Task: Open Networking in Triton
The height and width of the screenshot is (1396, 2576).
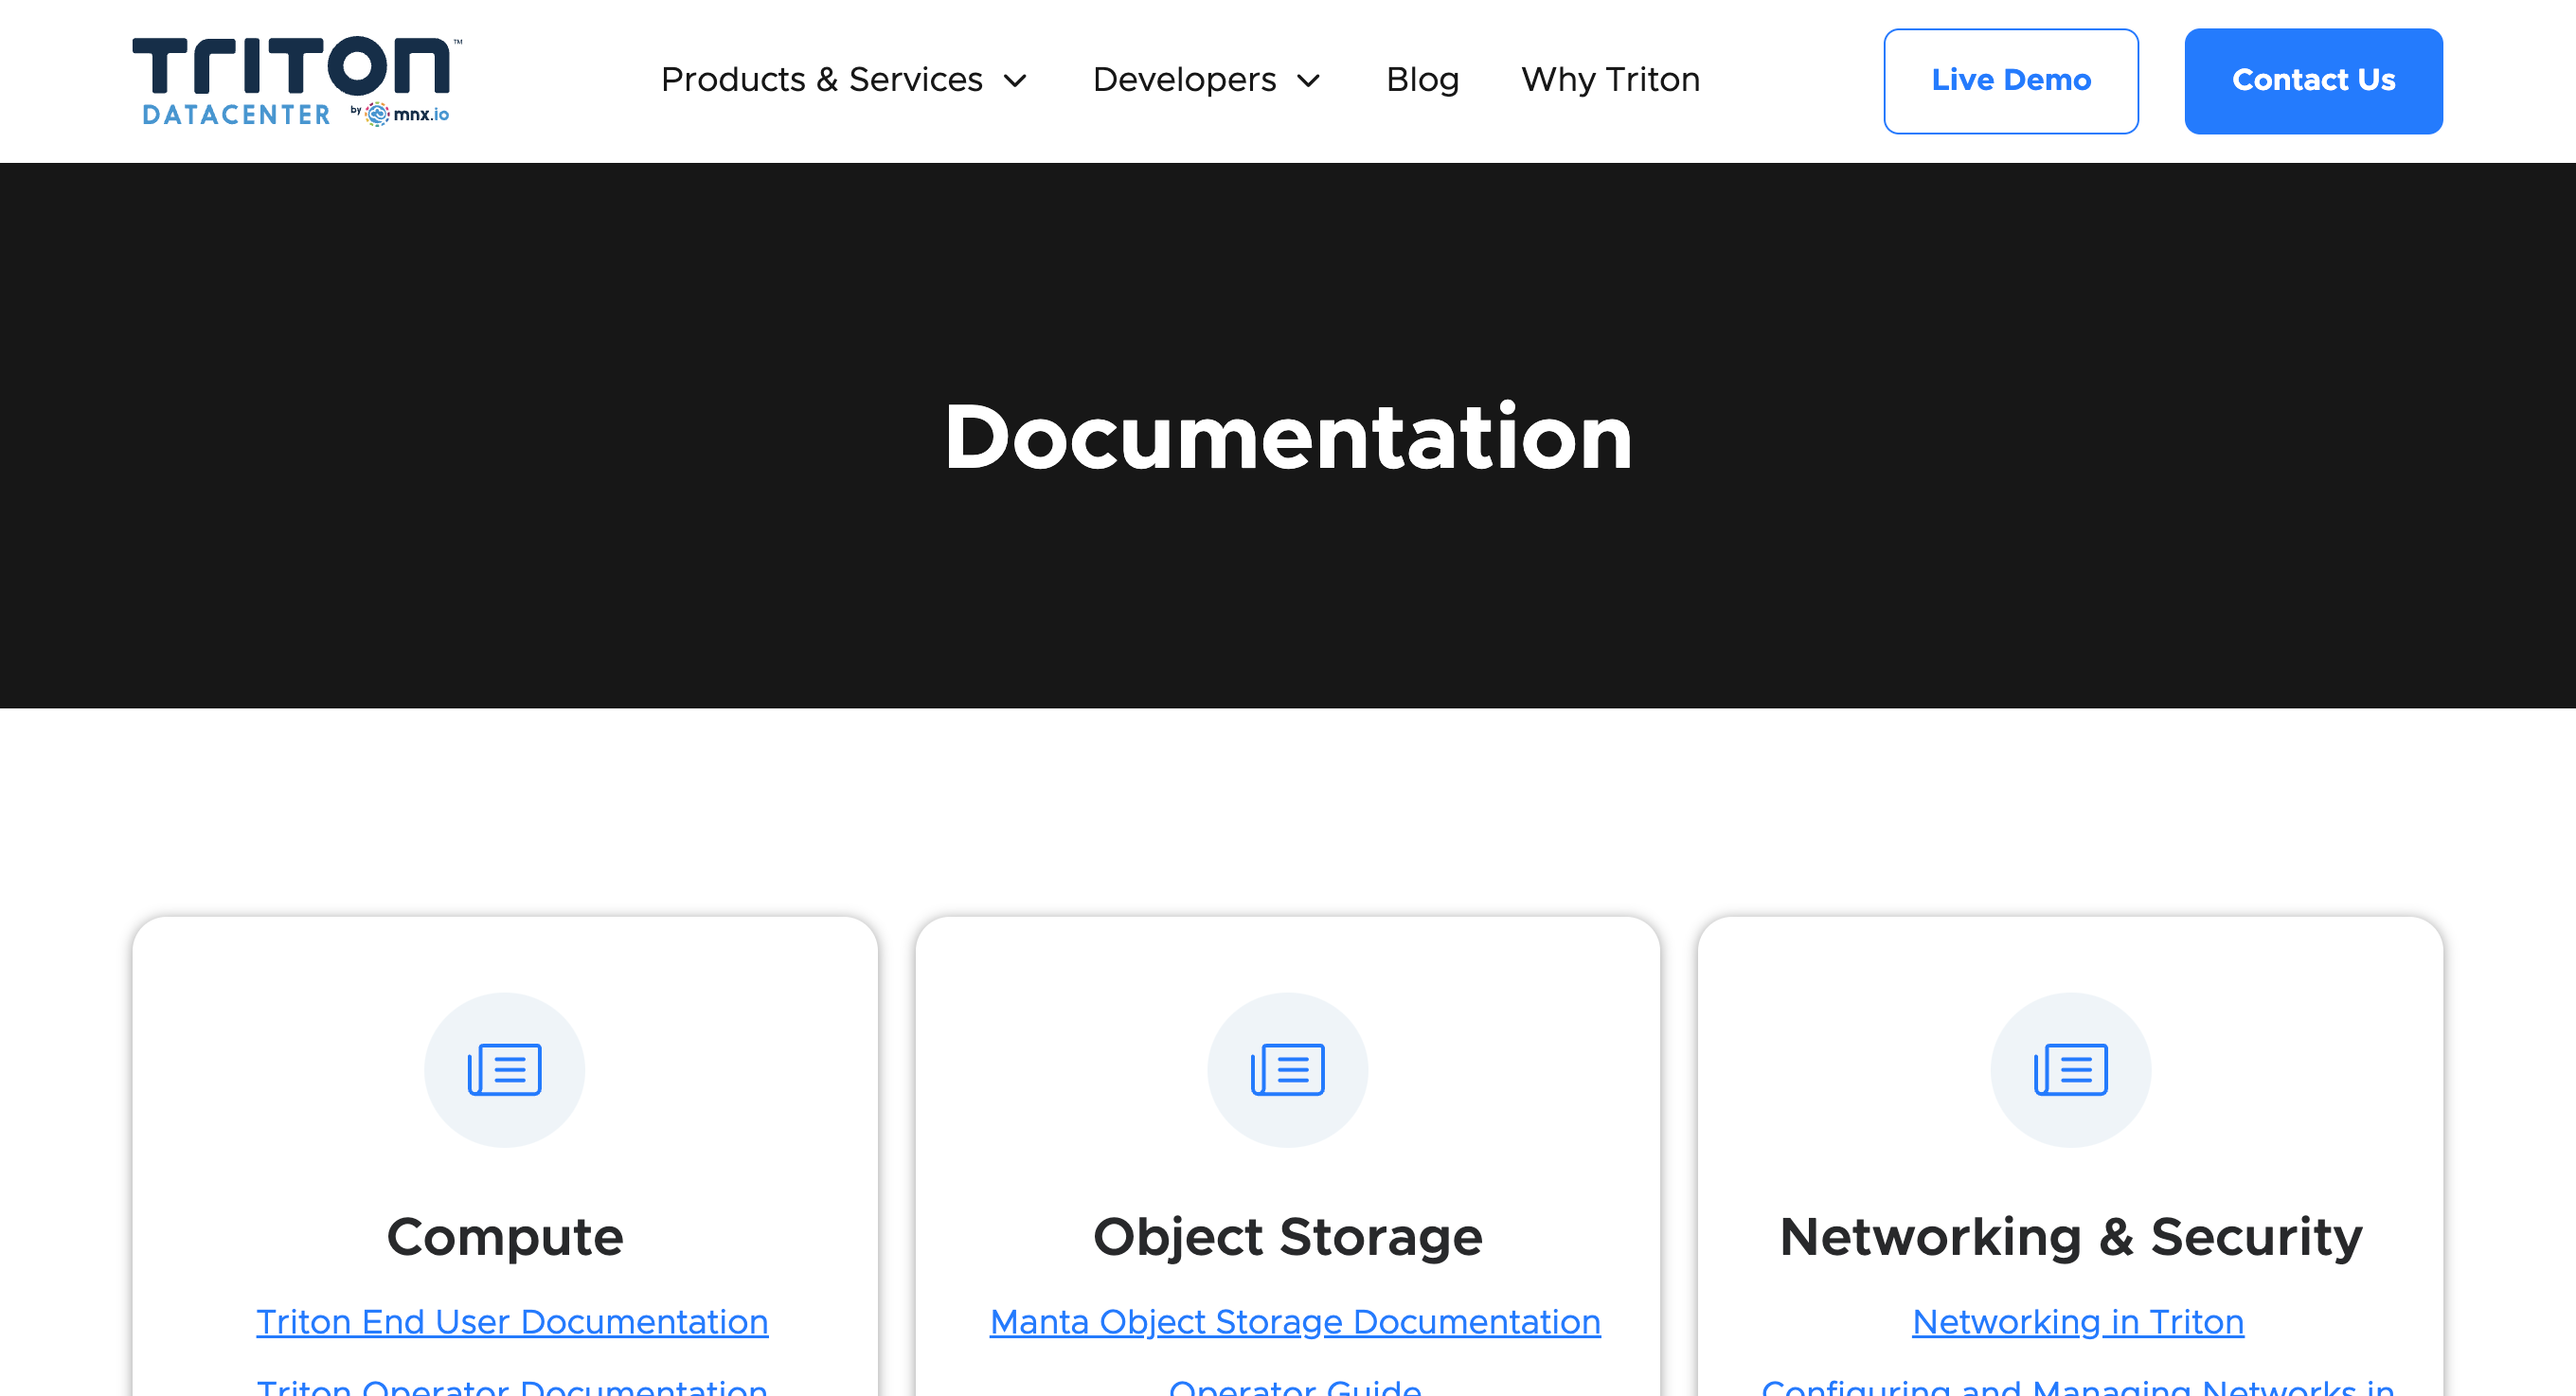Action: click(2076, 1321)
